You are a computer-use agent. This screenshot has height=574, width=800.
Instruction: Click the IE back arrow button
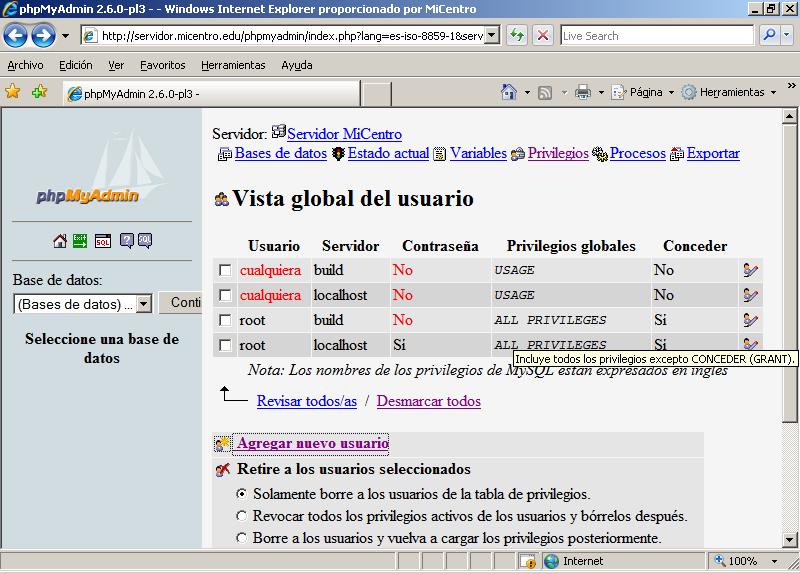coord(16,36)
